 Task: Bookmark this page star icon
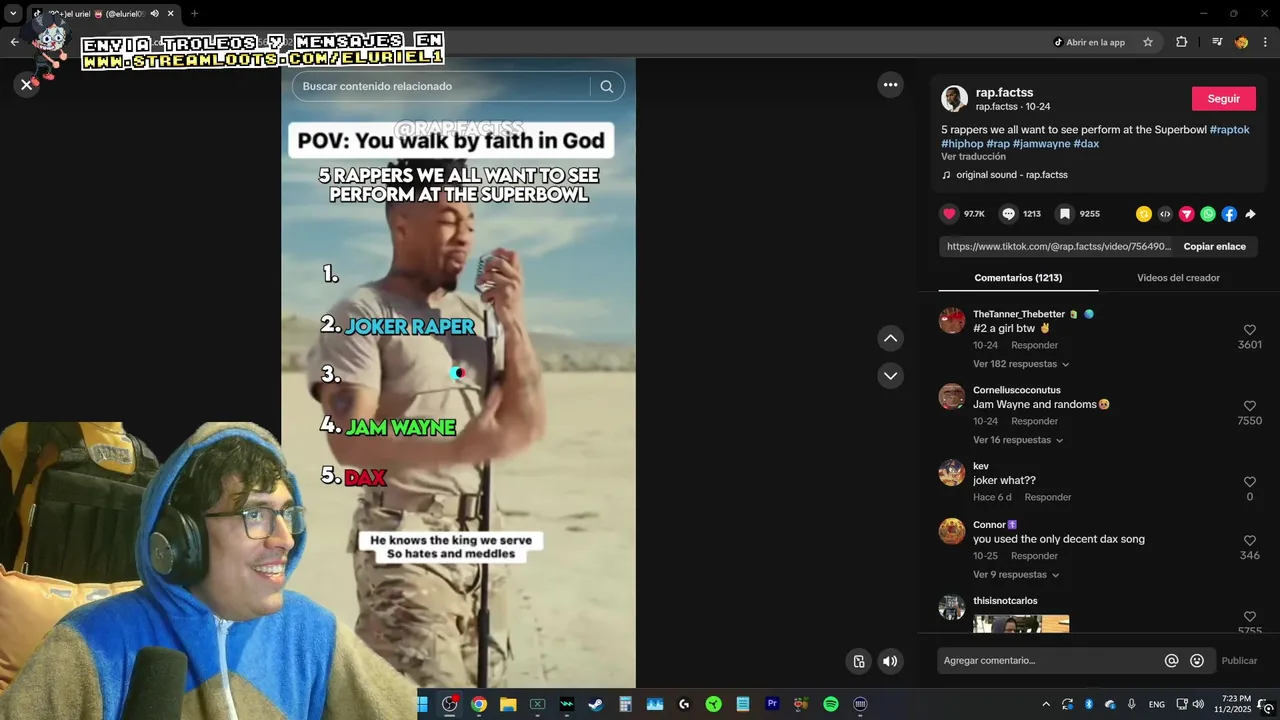[x=1148, y=42]
